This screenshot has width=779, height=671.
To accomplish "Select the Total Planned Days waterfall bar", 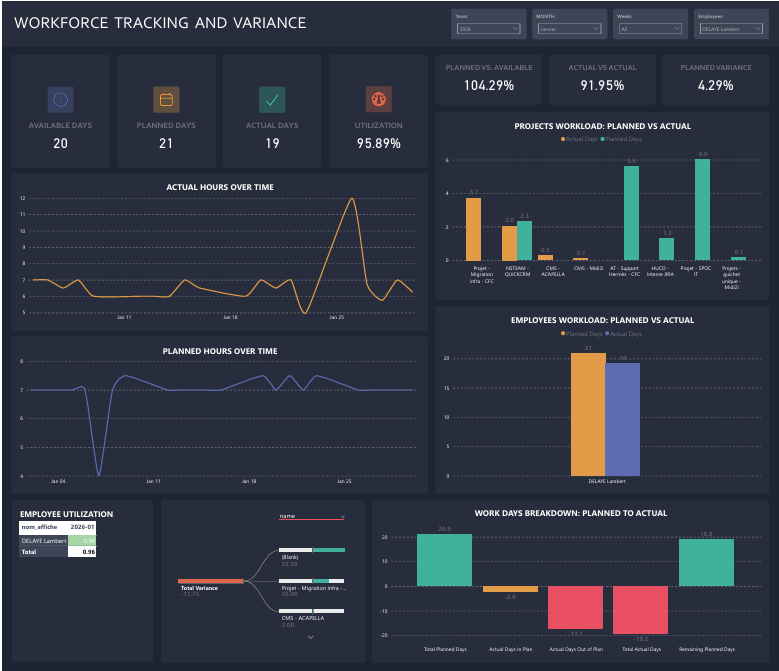I will [x=445, y=560].
